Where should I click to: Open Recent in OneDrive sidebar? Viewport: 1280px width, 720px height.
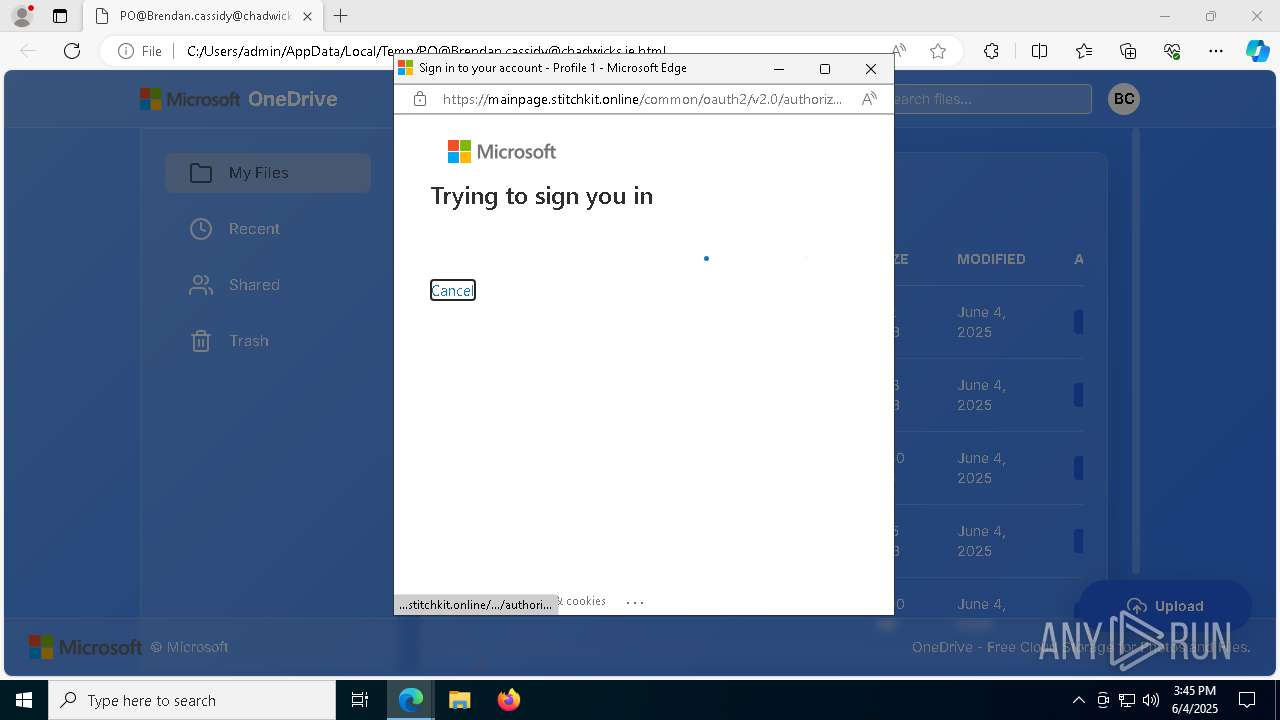268,229
